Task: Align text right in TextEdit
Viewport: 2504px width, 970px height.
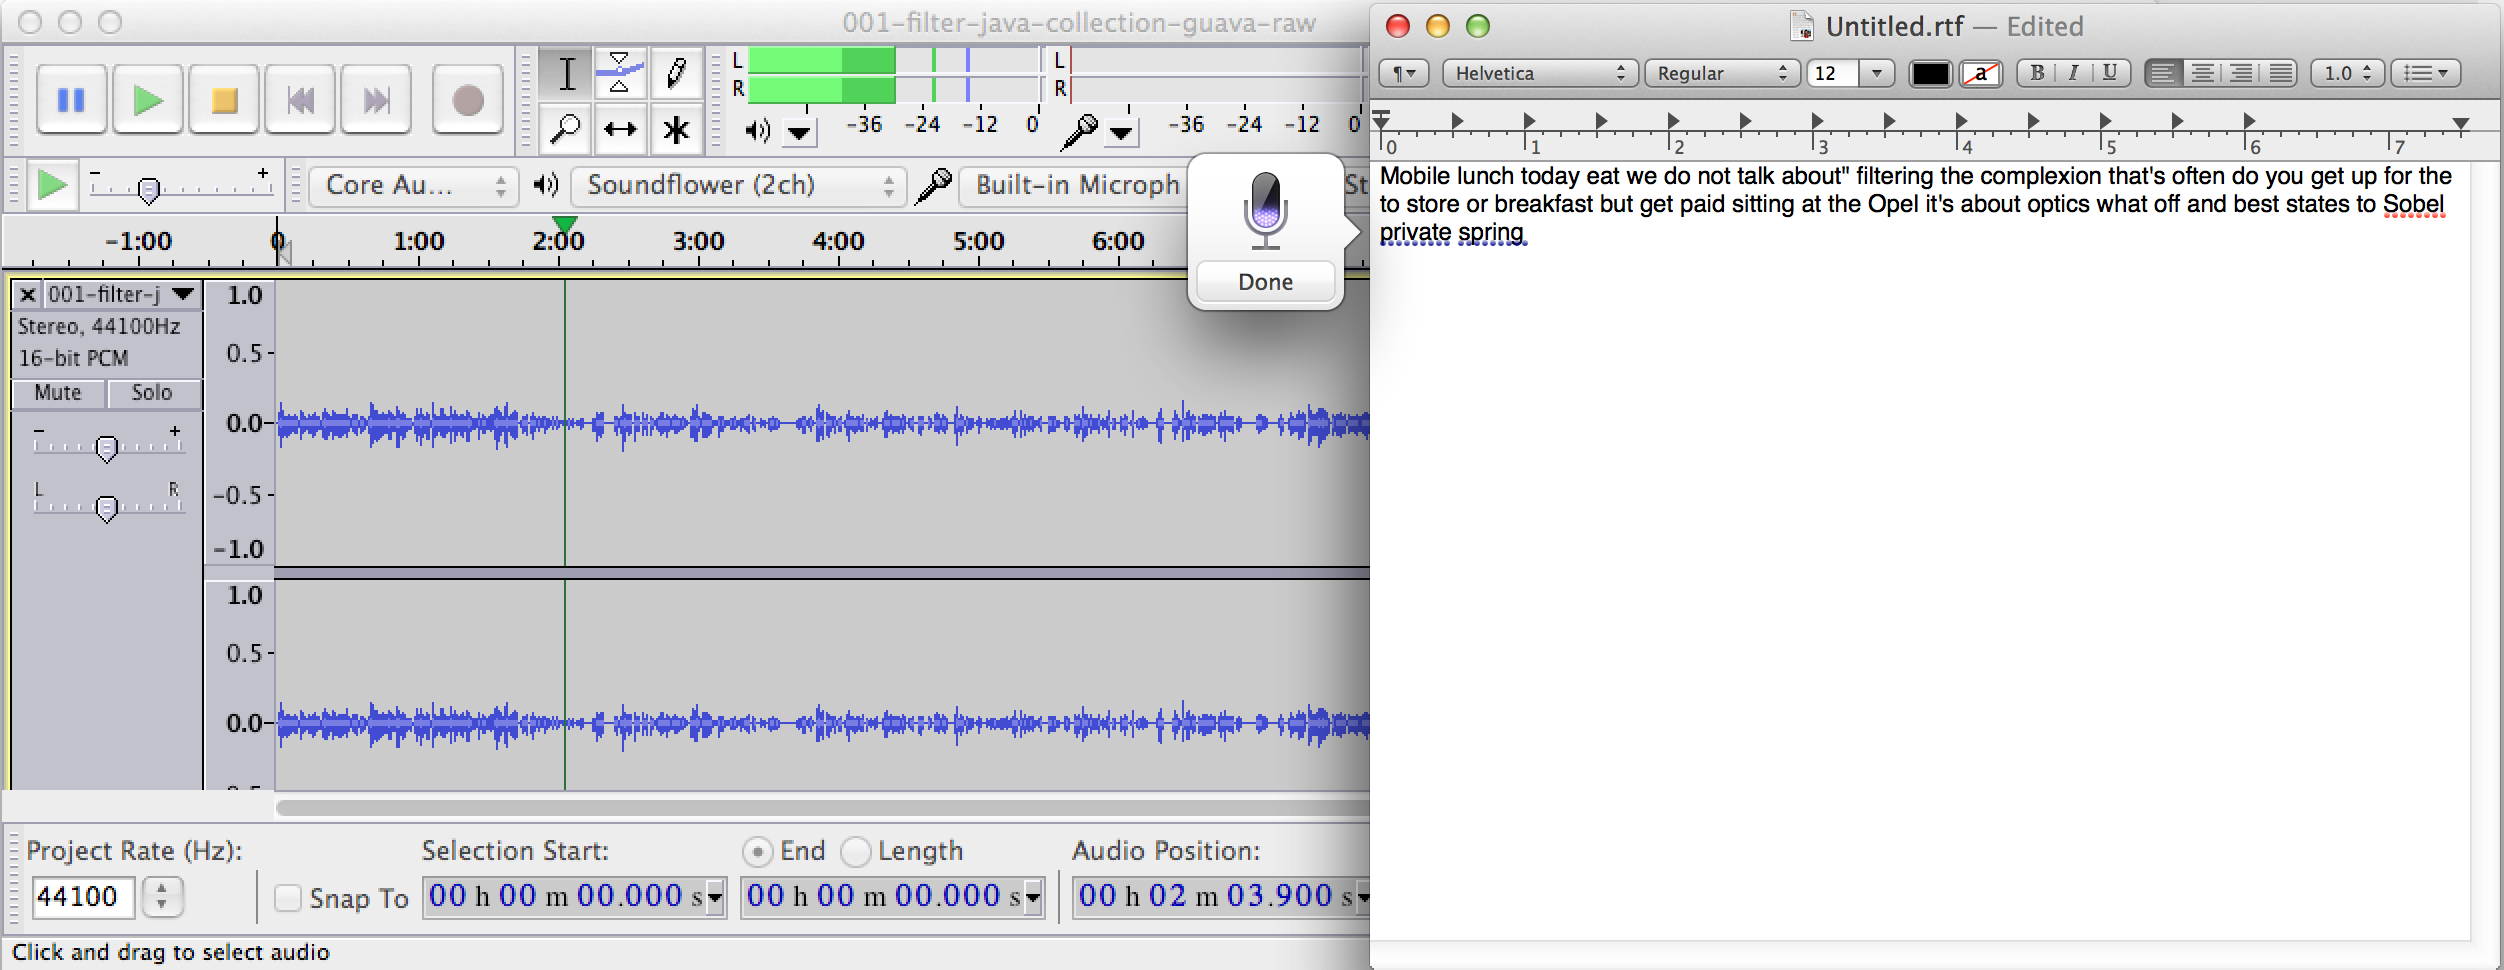Action: [2242, 73]
